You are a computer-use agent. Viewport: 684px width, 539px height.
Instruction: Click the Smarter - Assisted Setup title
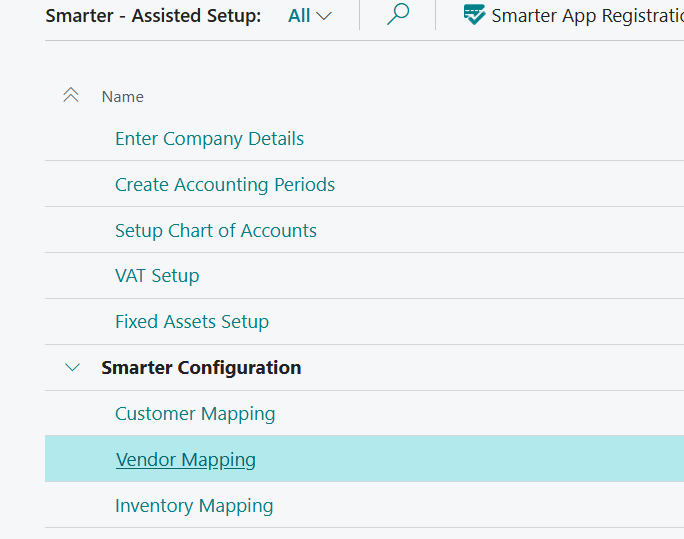coord(154,16)
